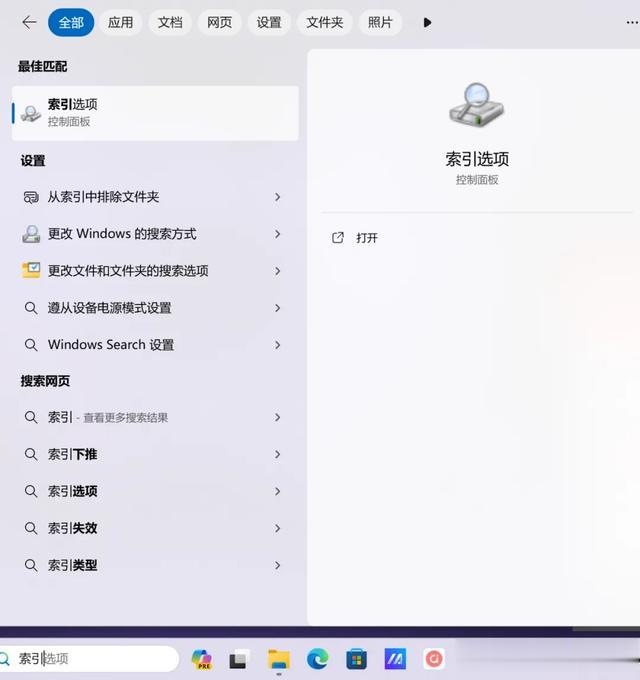
Task: Switch to the 文件夹 filter tab
Action: point(324,23)
